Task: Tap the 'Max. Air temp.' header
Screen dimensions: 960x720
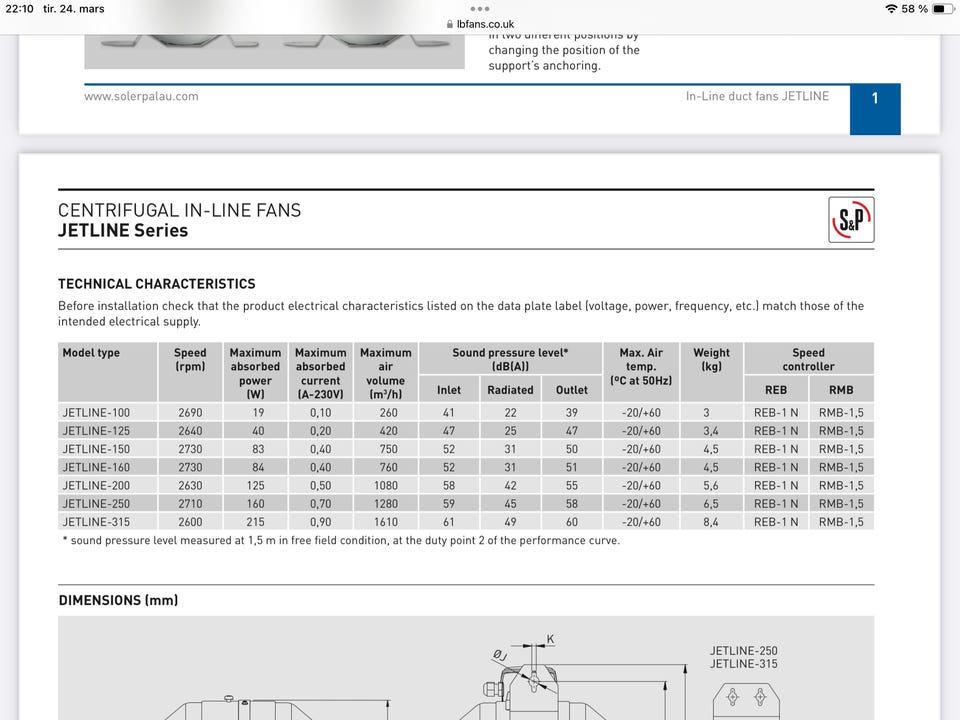Action: click(x=641, y=372)
